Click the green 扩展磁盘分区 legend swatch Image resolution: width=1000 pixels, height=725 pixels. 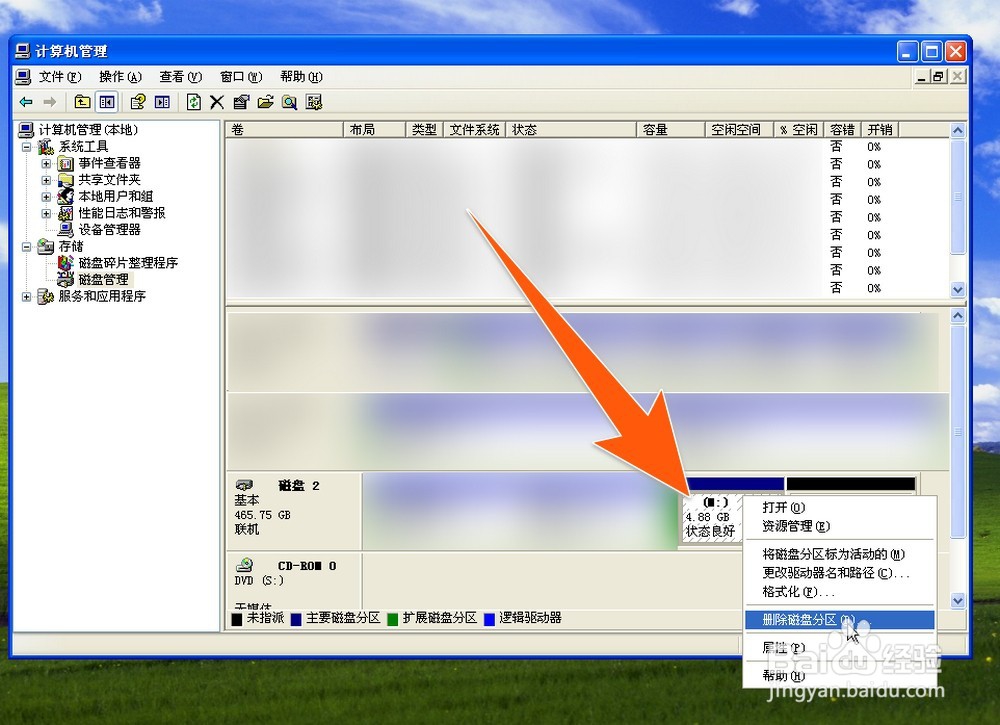coord(393,619)
